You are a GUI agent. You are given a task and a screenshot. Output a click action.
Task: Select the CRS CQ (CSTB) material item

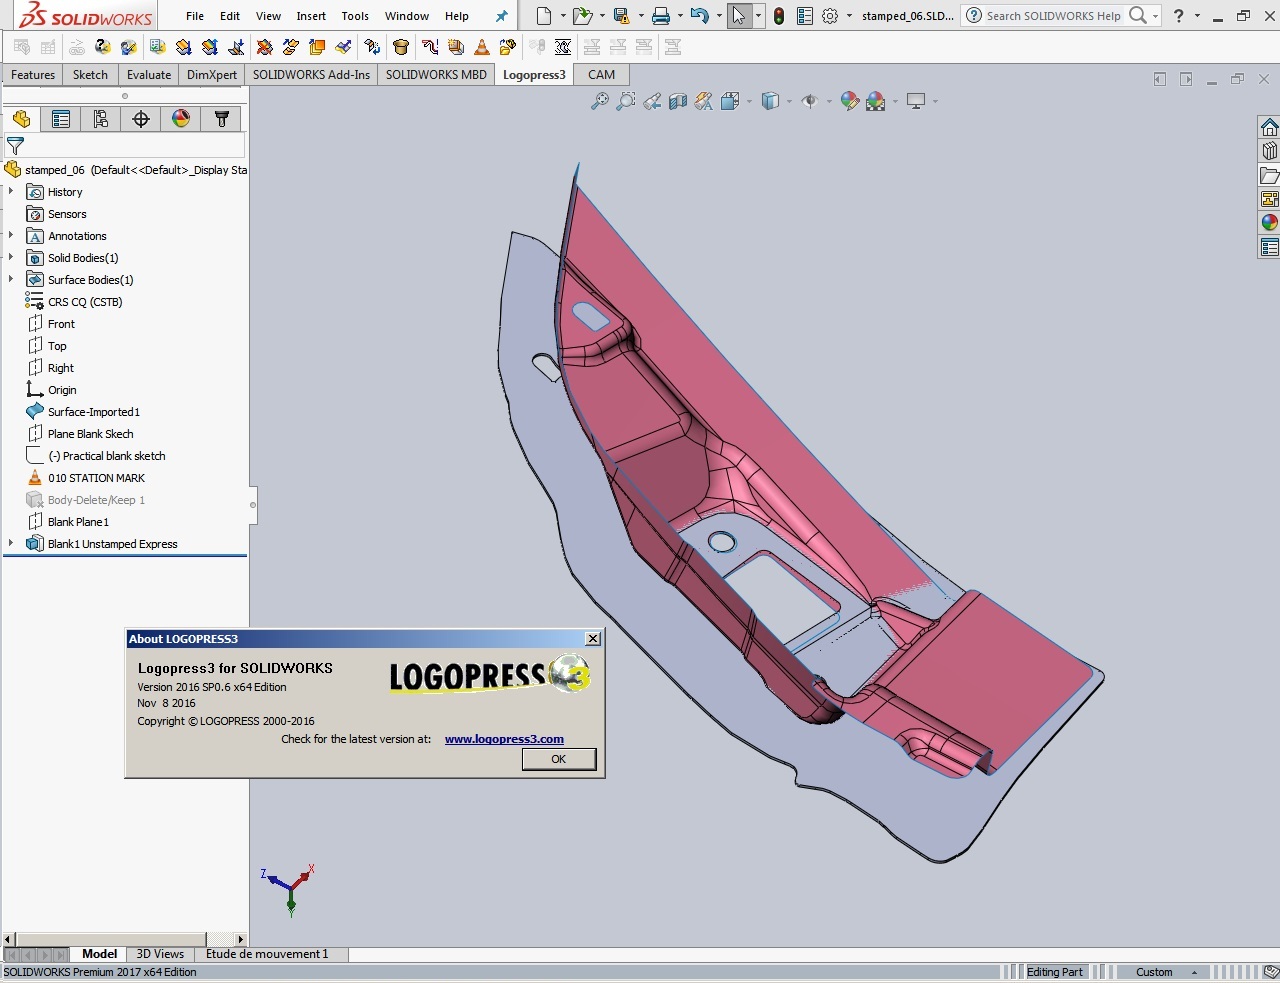(x=85, y=302)
